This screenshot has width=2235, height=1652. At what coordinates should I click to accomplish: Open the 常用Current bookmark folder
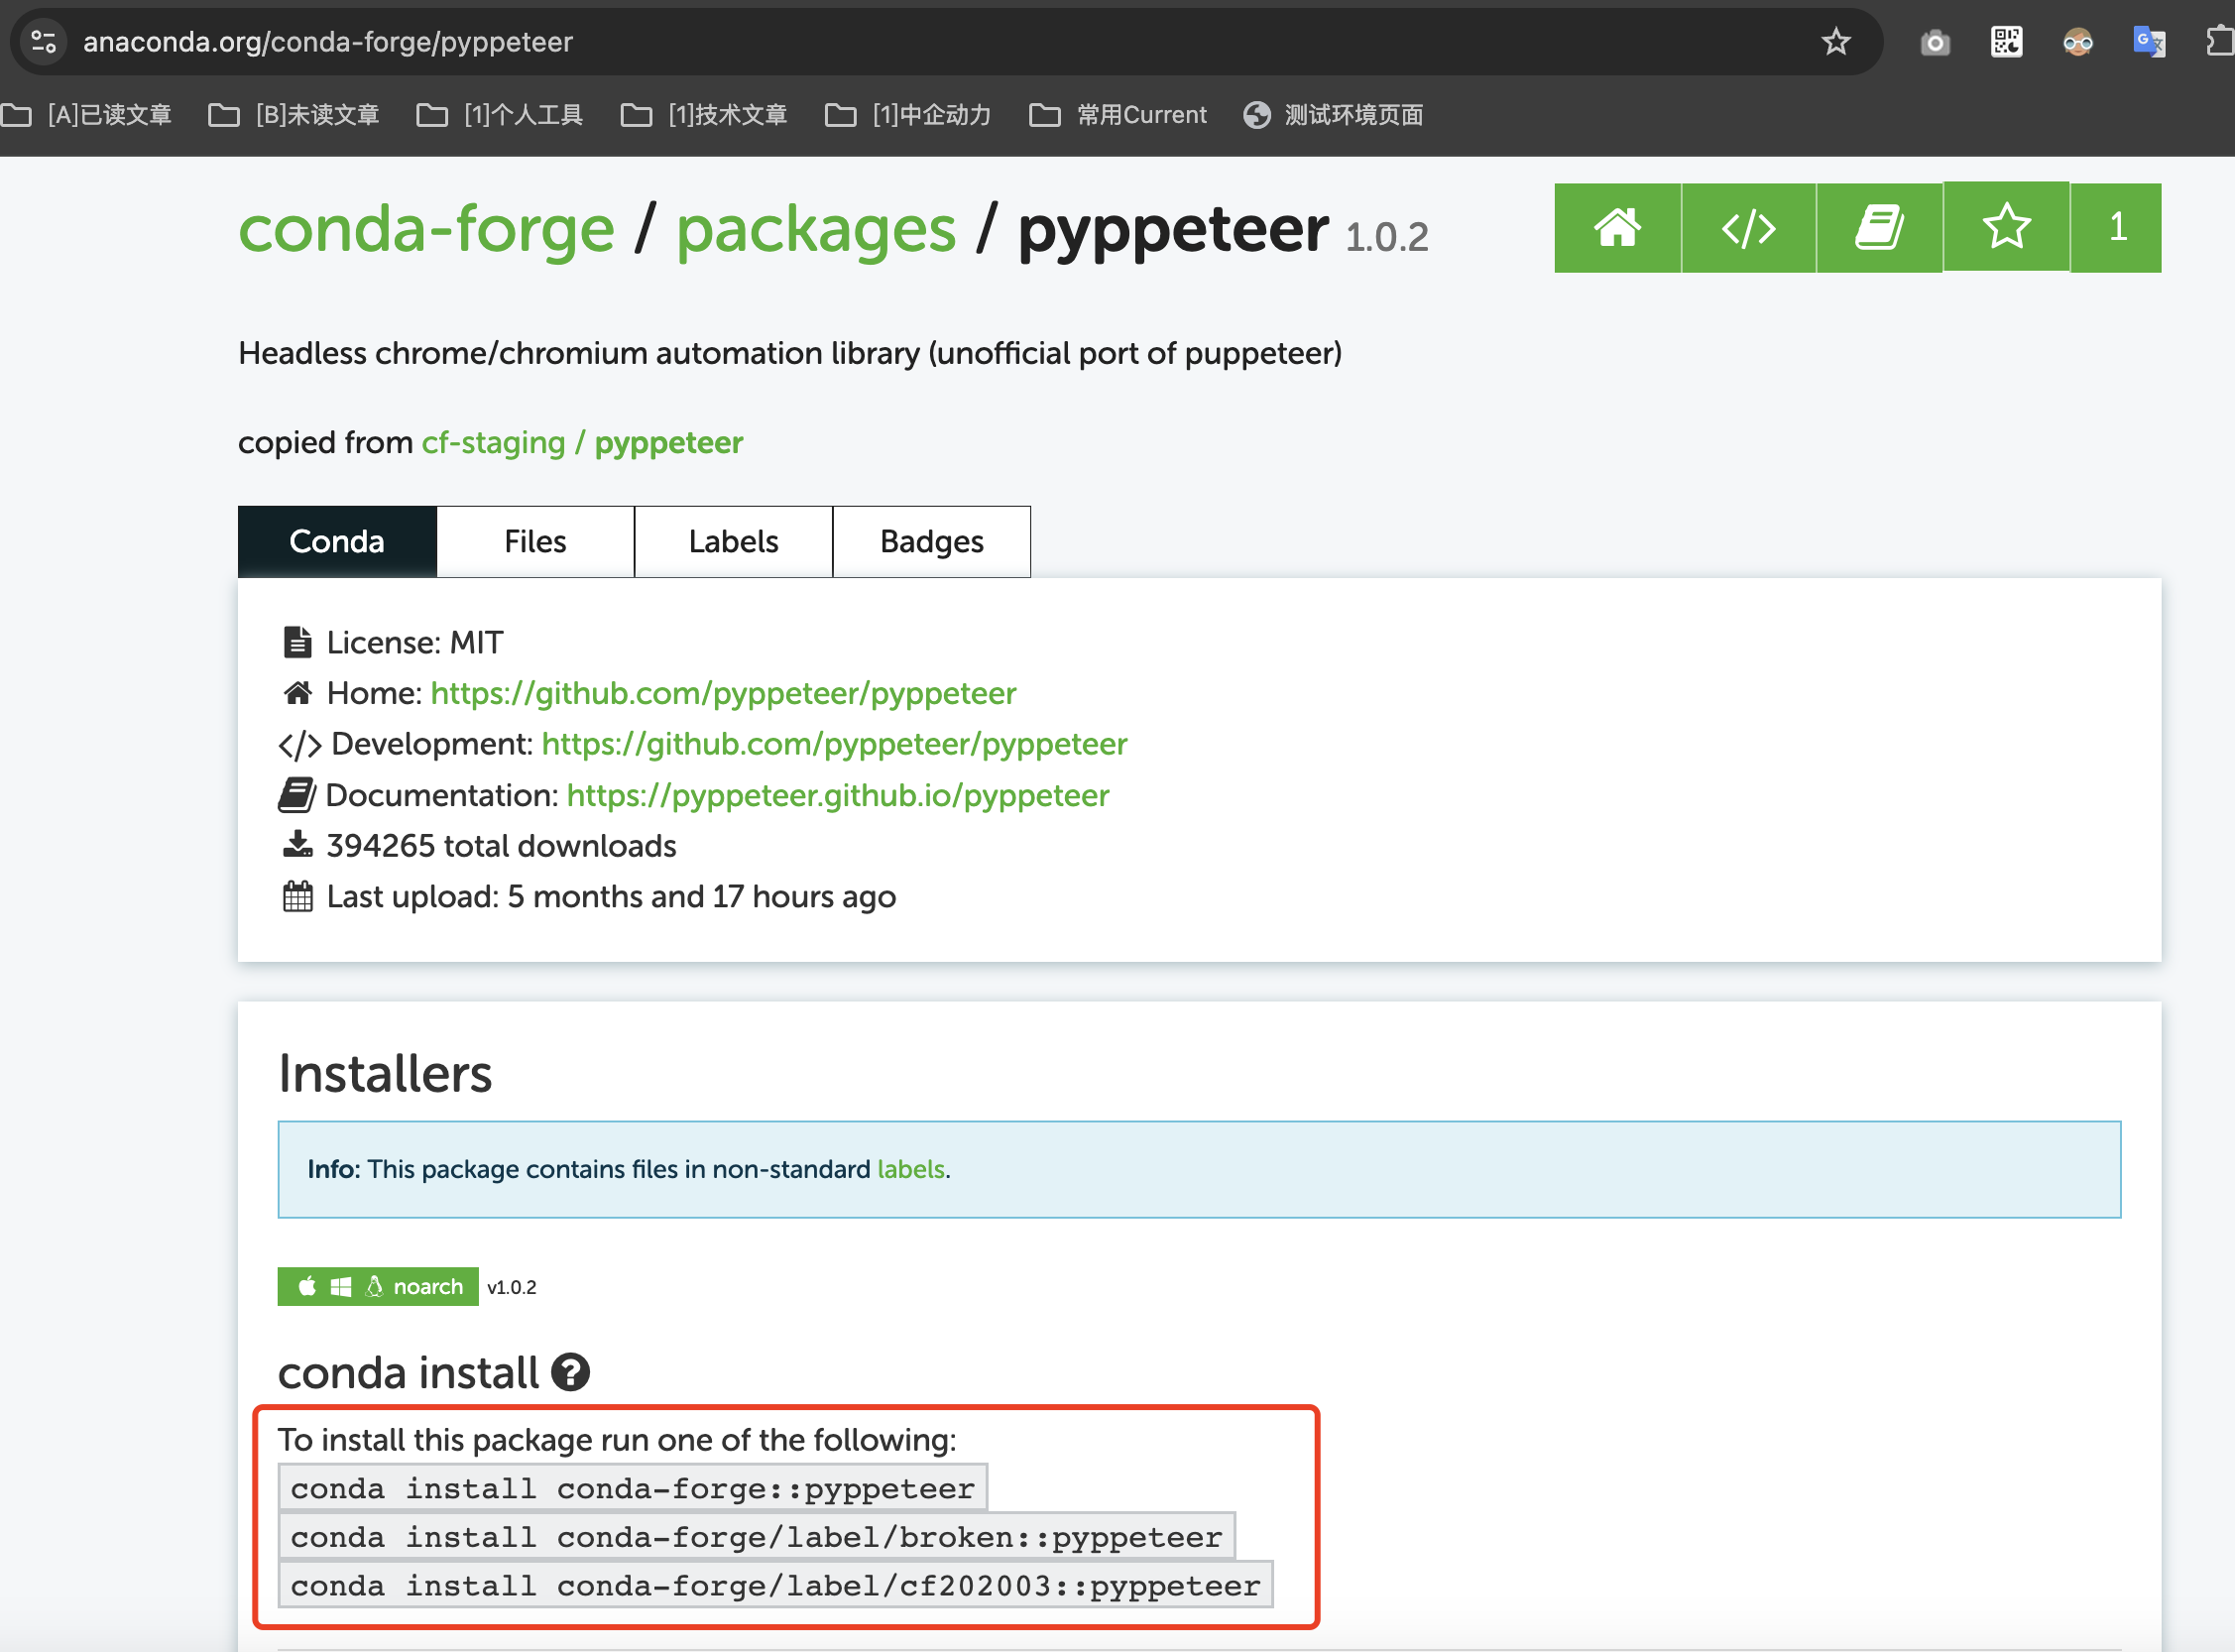click(1117, 115)
